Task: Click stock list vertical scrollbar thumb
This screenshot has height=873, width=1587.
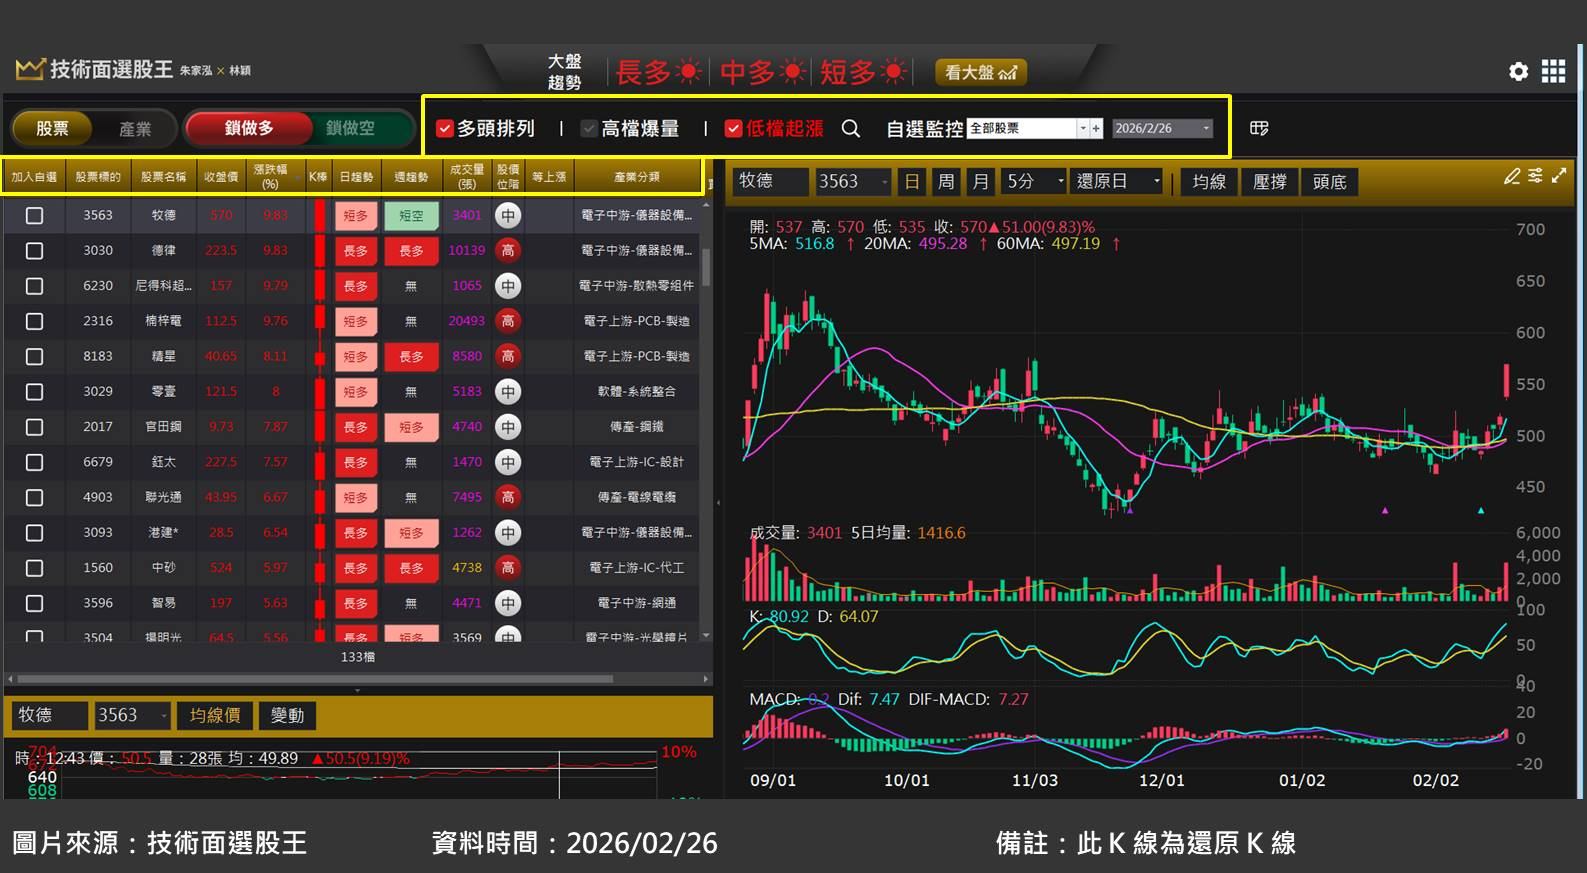Action: (707, 267)
